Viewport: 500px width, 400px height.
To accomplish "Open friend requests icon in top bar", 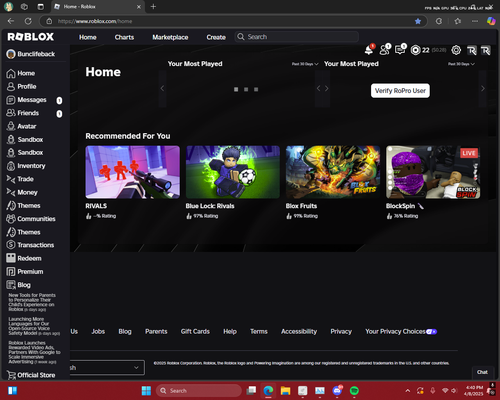I will [385, 50].
